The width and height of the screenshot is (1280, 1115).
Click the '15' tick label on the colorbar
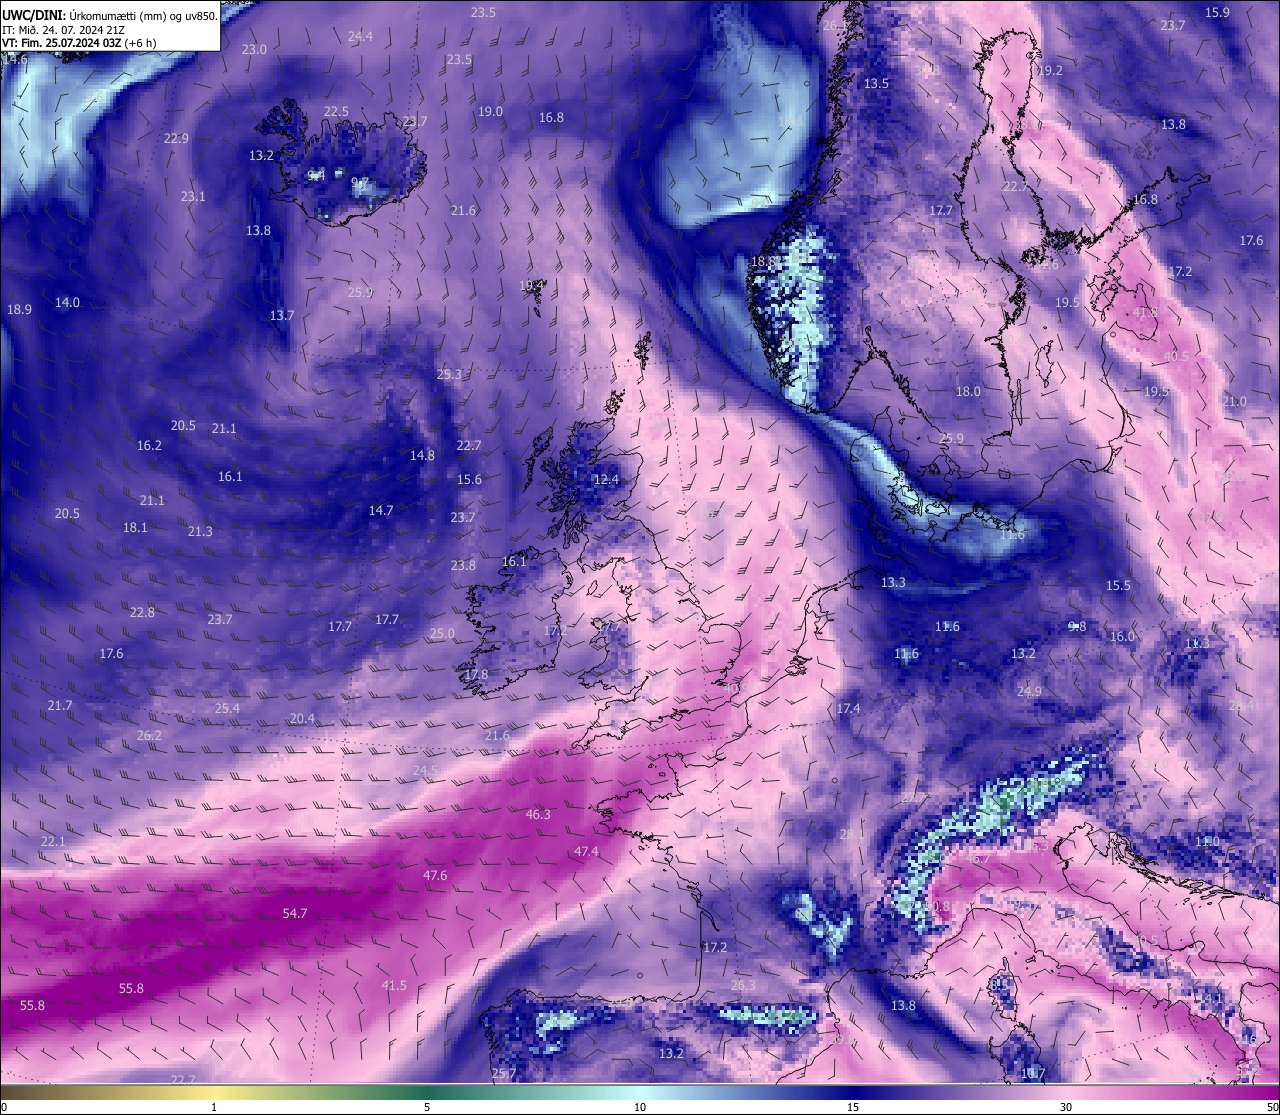pyautogui.click(x=853, y=1107)
